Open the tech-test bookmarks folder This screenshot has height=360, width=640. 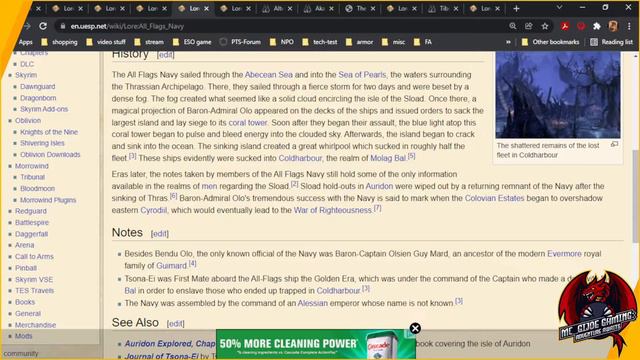pos(320,42)
